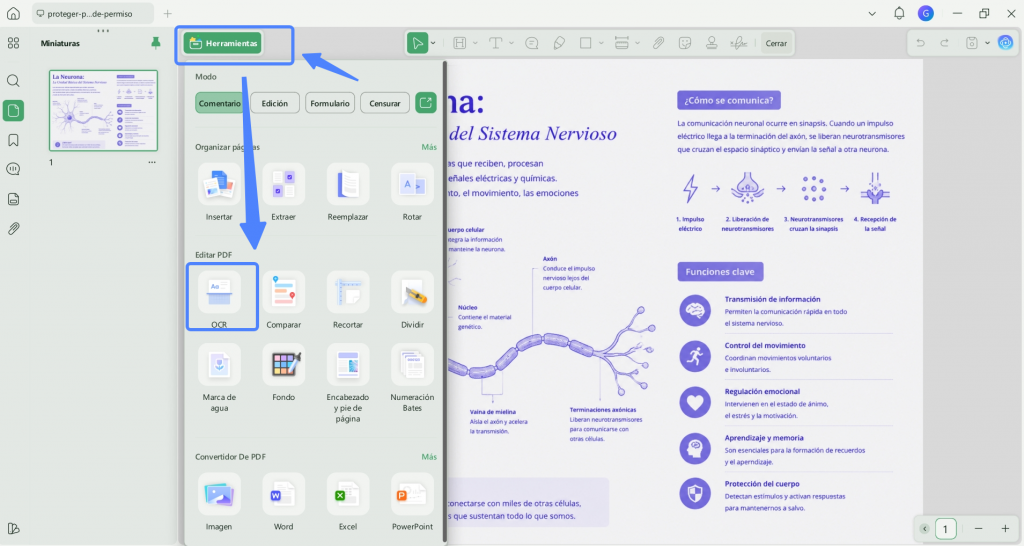Image resolution: width=1024 pixels, height=546 pixels.
Task: Select the text comment T tool
Action: [x=496, y=43]
